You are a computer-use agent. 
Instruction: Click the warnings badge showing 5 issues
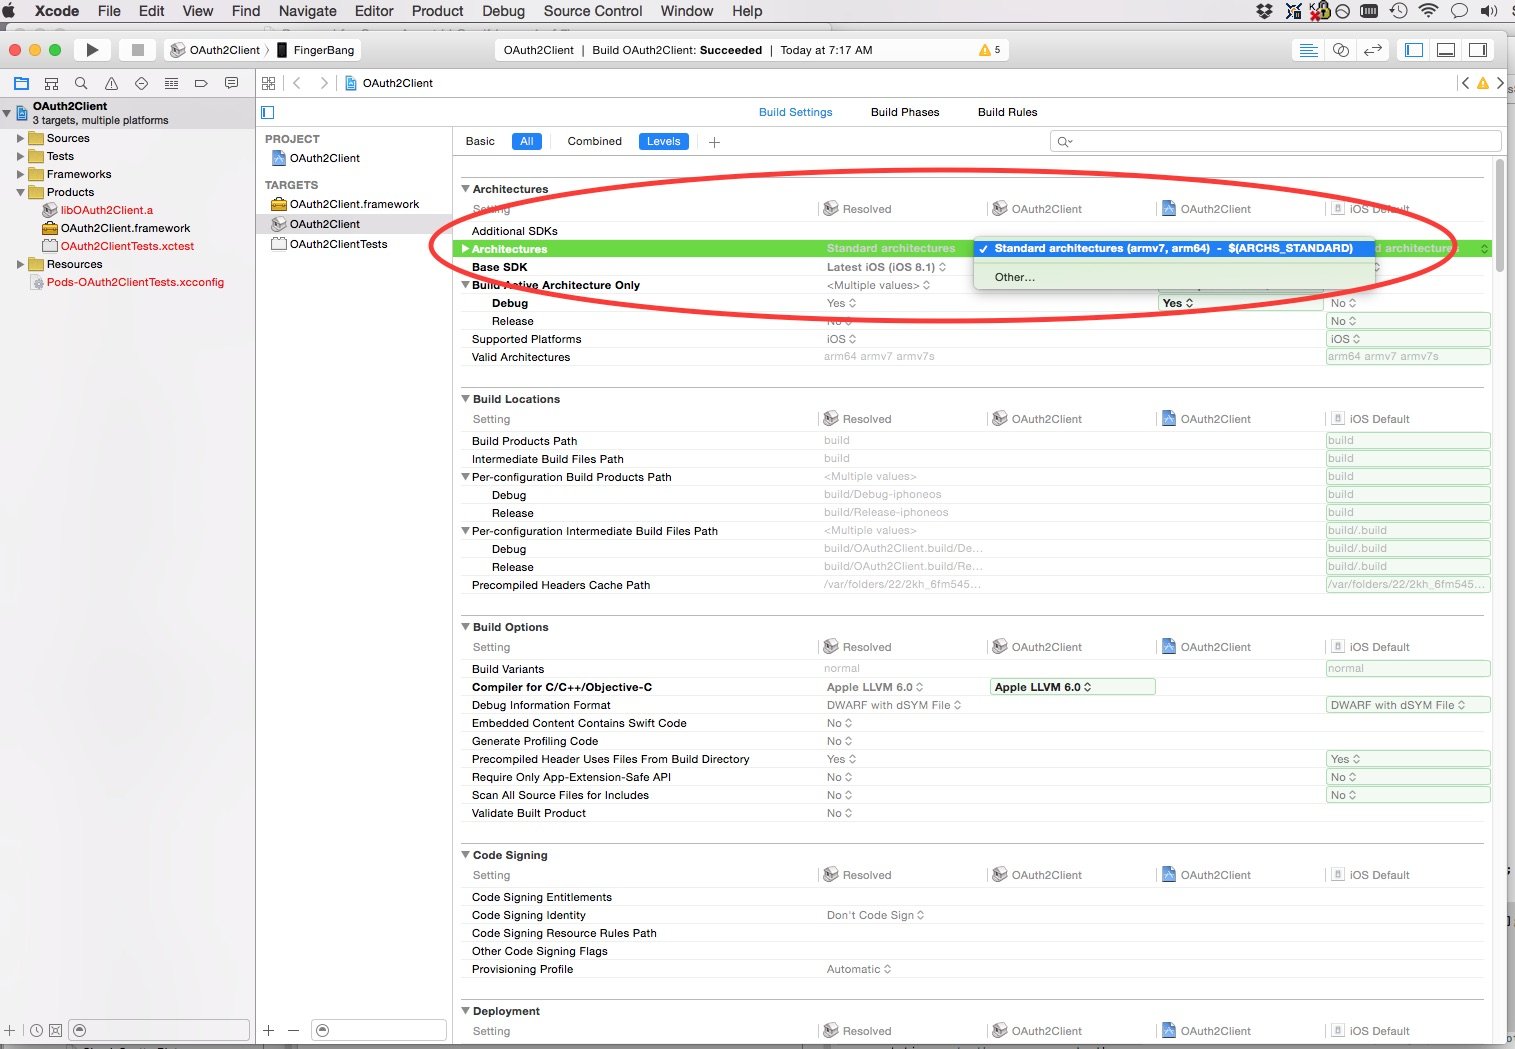[x=990, y=50]
